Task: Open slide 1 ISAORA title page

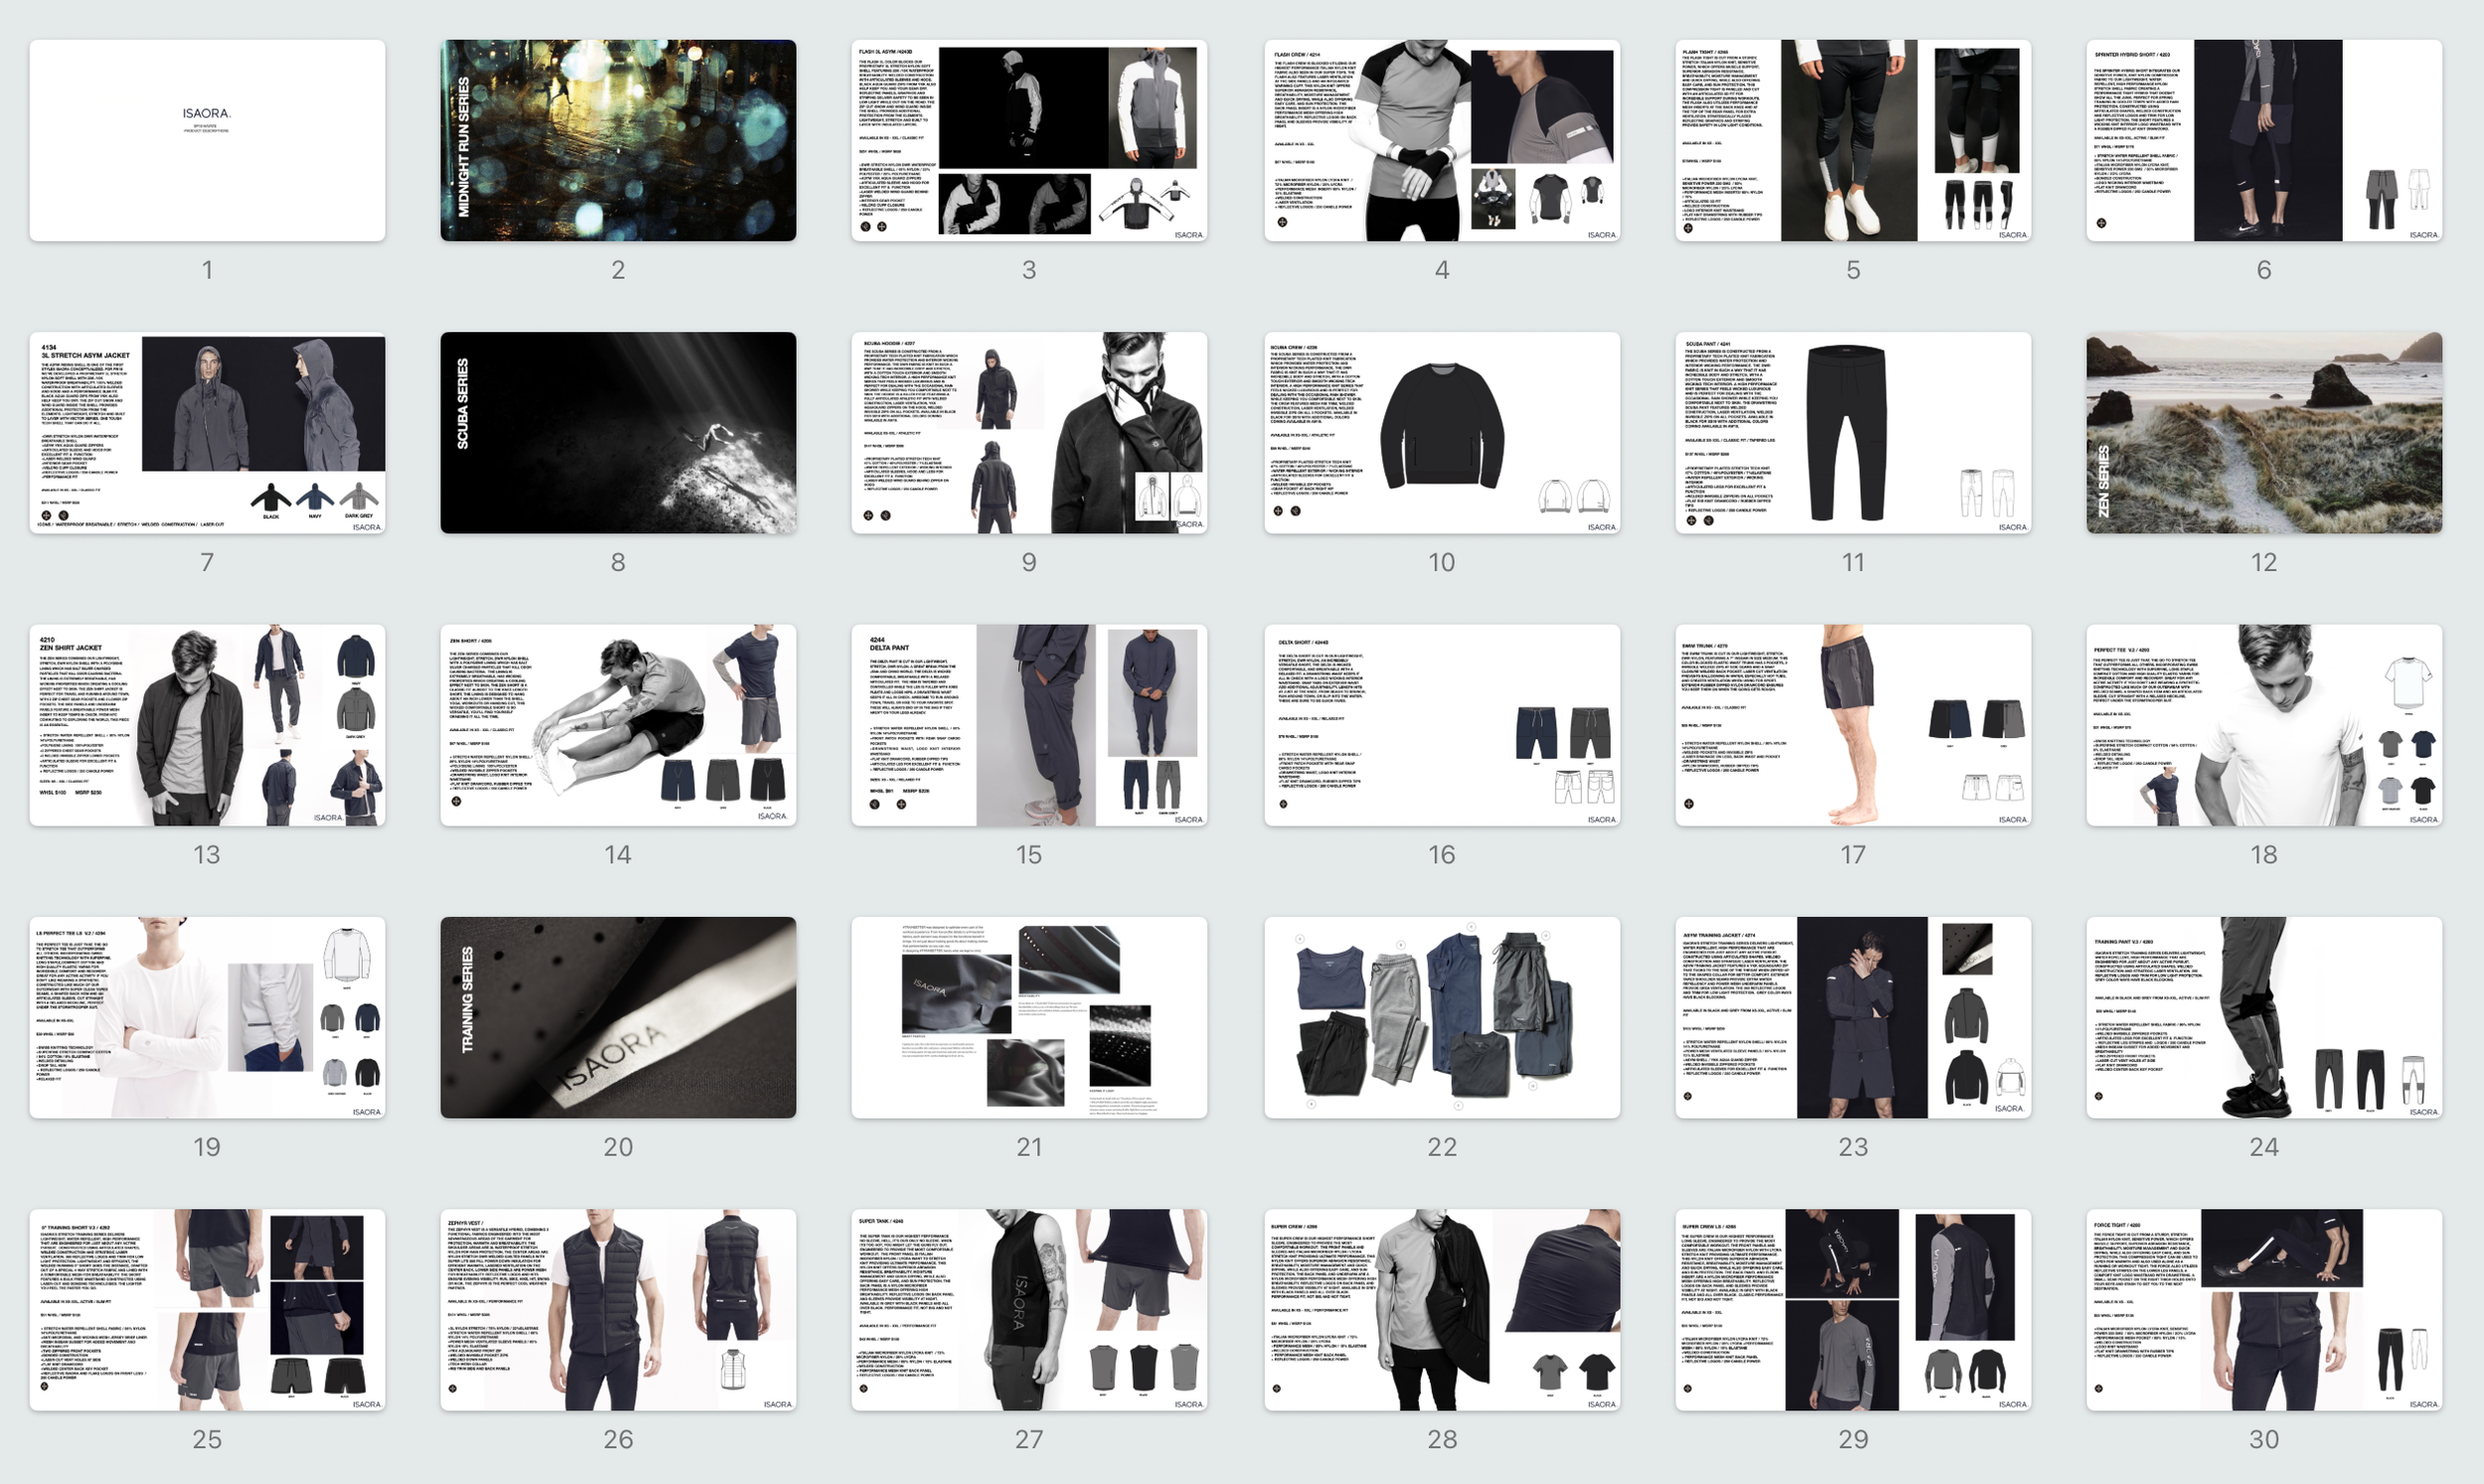Action: pos(207,140)
